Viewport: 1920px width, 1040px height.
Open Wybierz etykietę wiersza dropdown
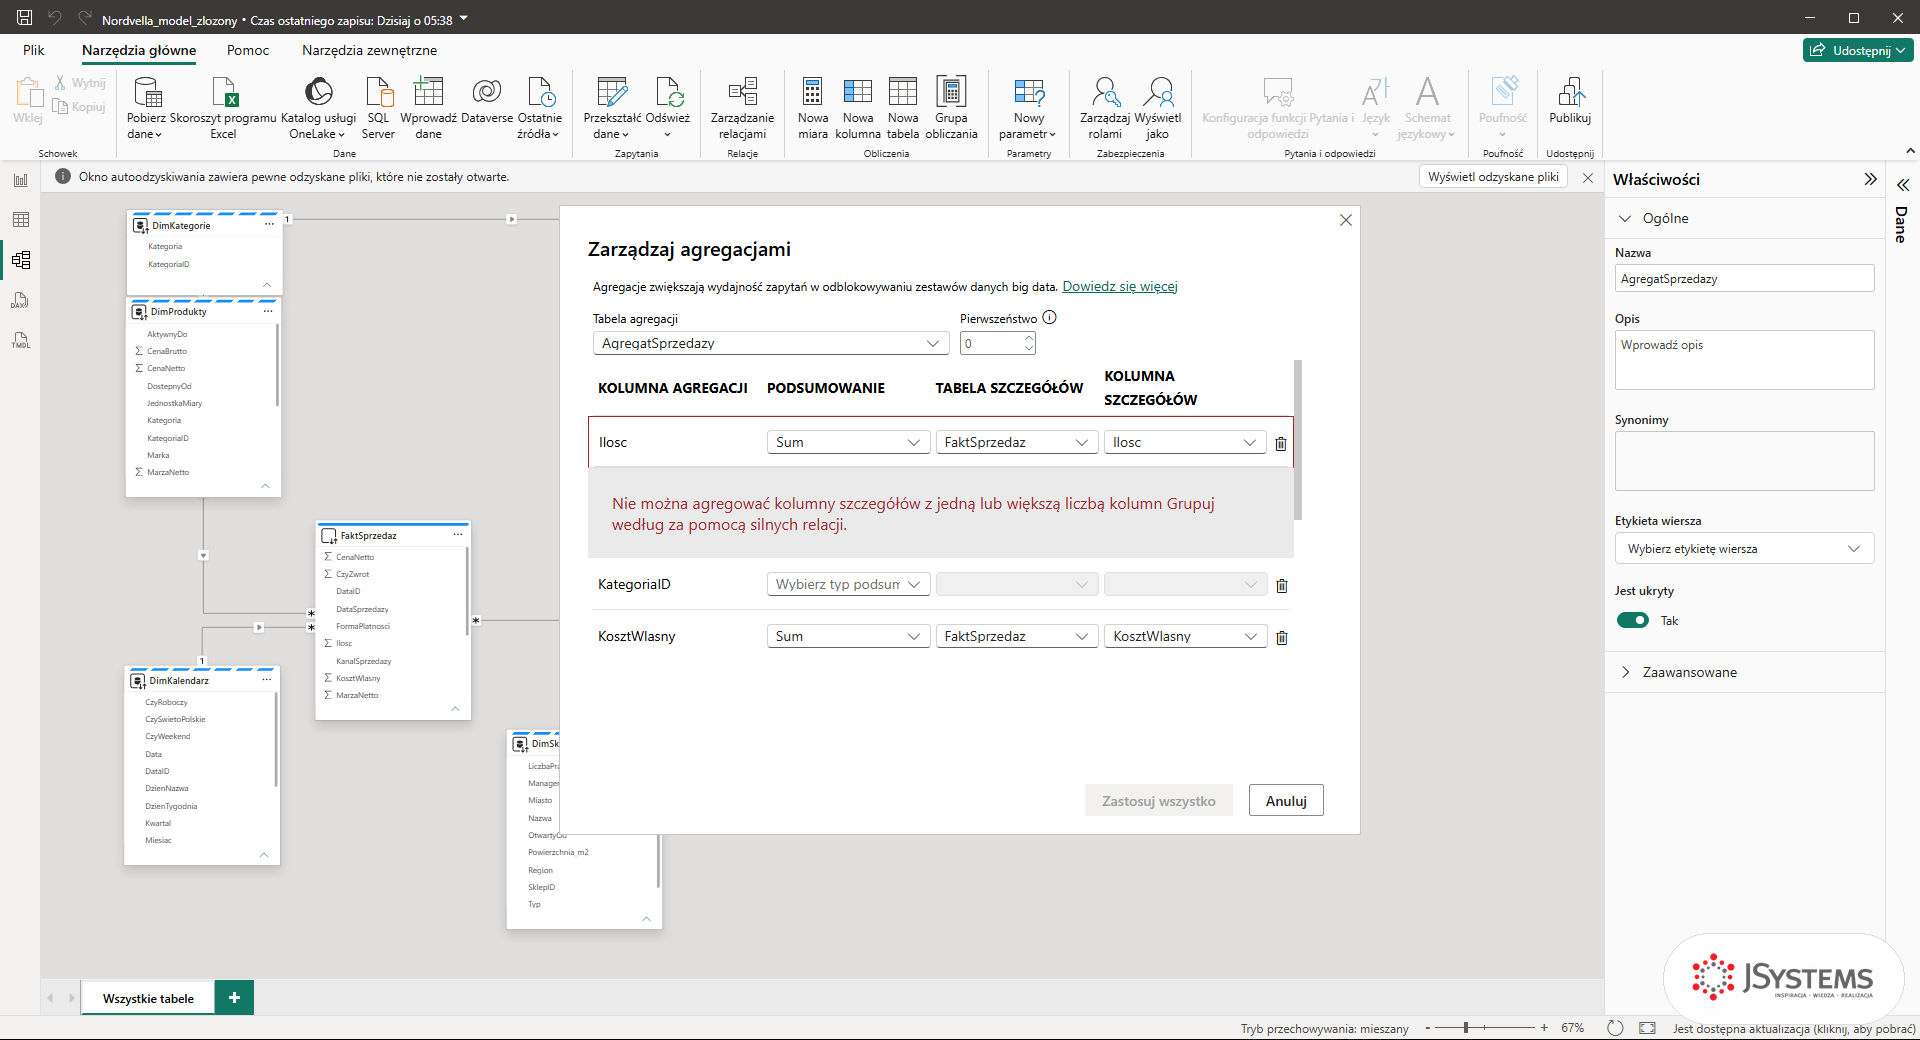coord(1744,548)
